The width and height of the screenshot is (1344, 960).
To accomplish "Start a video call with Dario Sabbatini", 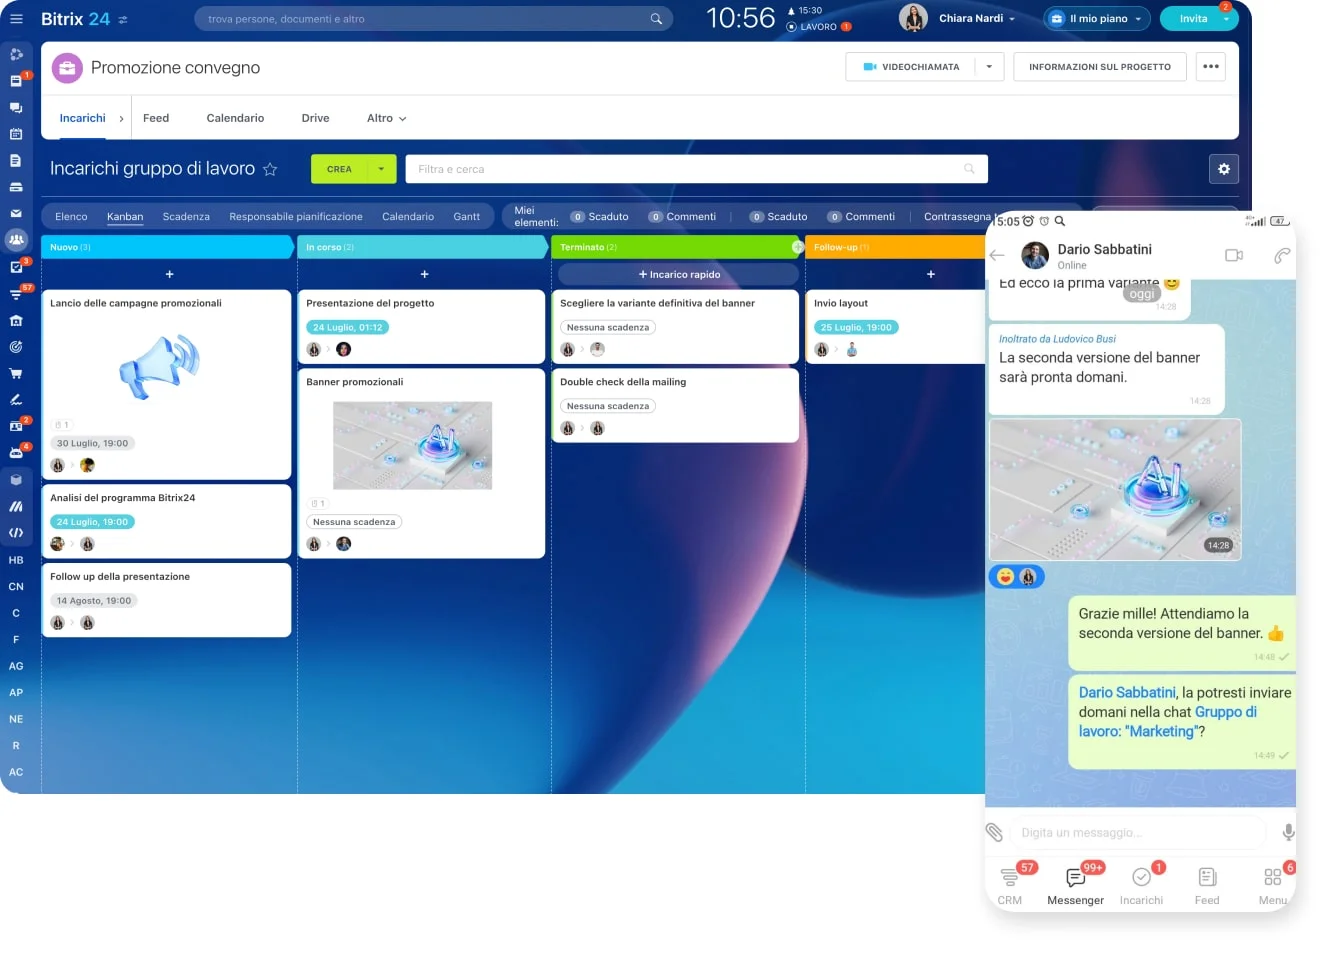I will [x=1234, y=256].
